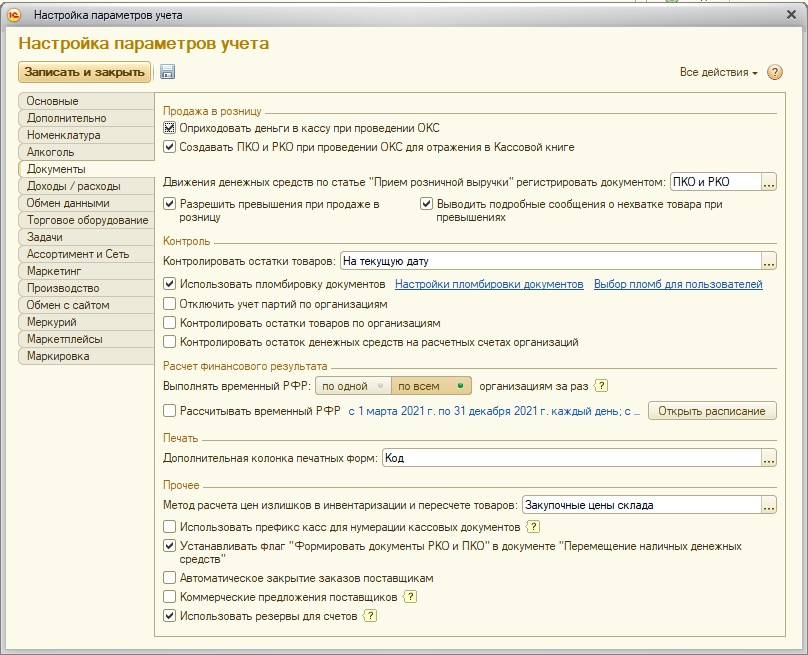Select the 'по одной' РФФ option
Screen dimensions: 808x655
tap(354, 386)
